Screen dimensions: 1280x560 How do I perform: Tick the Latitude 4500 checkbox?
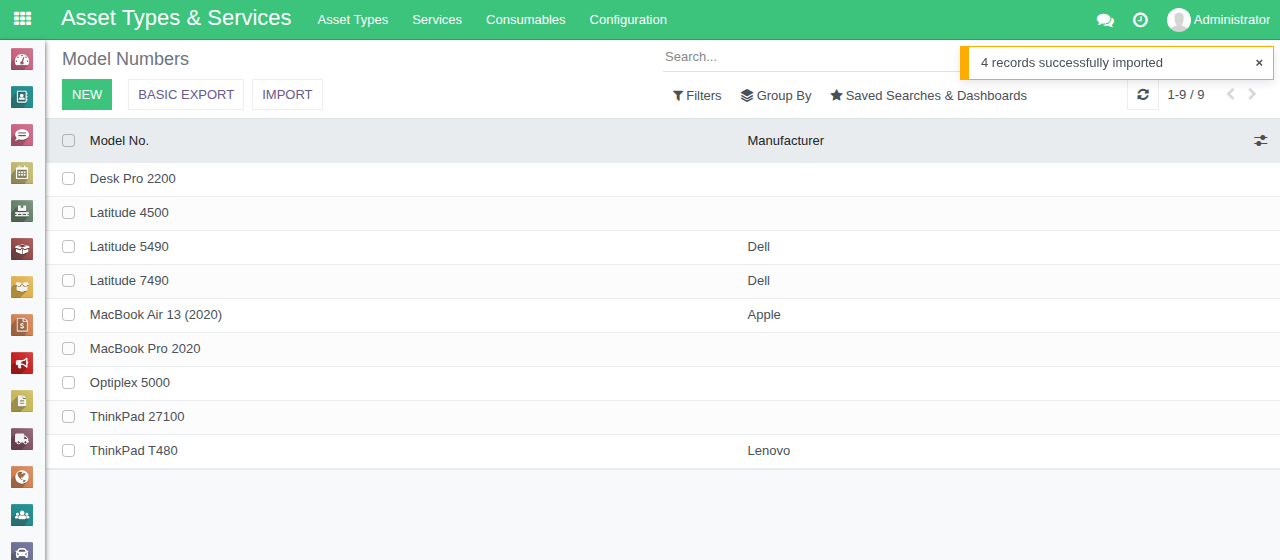tap(69, 213)
